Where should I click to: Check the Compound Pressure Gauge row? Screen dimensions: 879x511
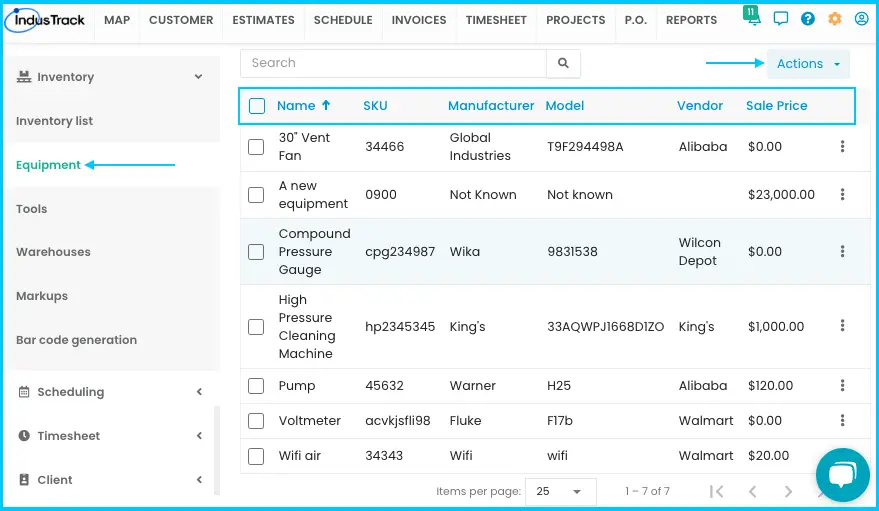256,252
